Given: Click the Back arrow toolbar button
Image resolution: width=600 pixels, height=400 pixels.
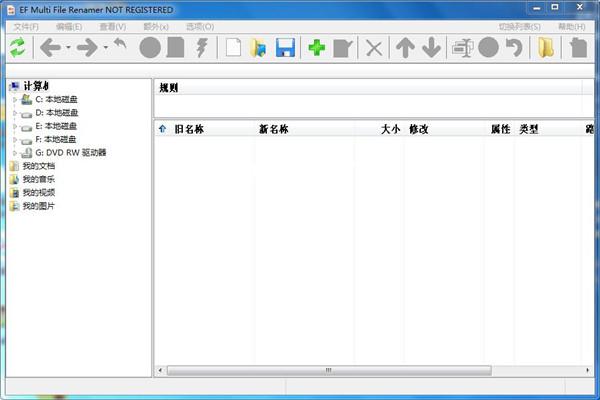Looking at the screenshot, I should click(x=50, y=47).
